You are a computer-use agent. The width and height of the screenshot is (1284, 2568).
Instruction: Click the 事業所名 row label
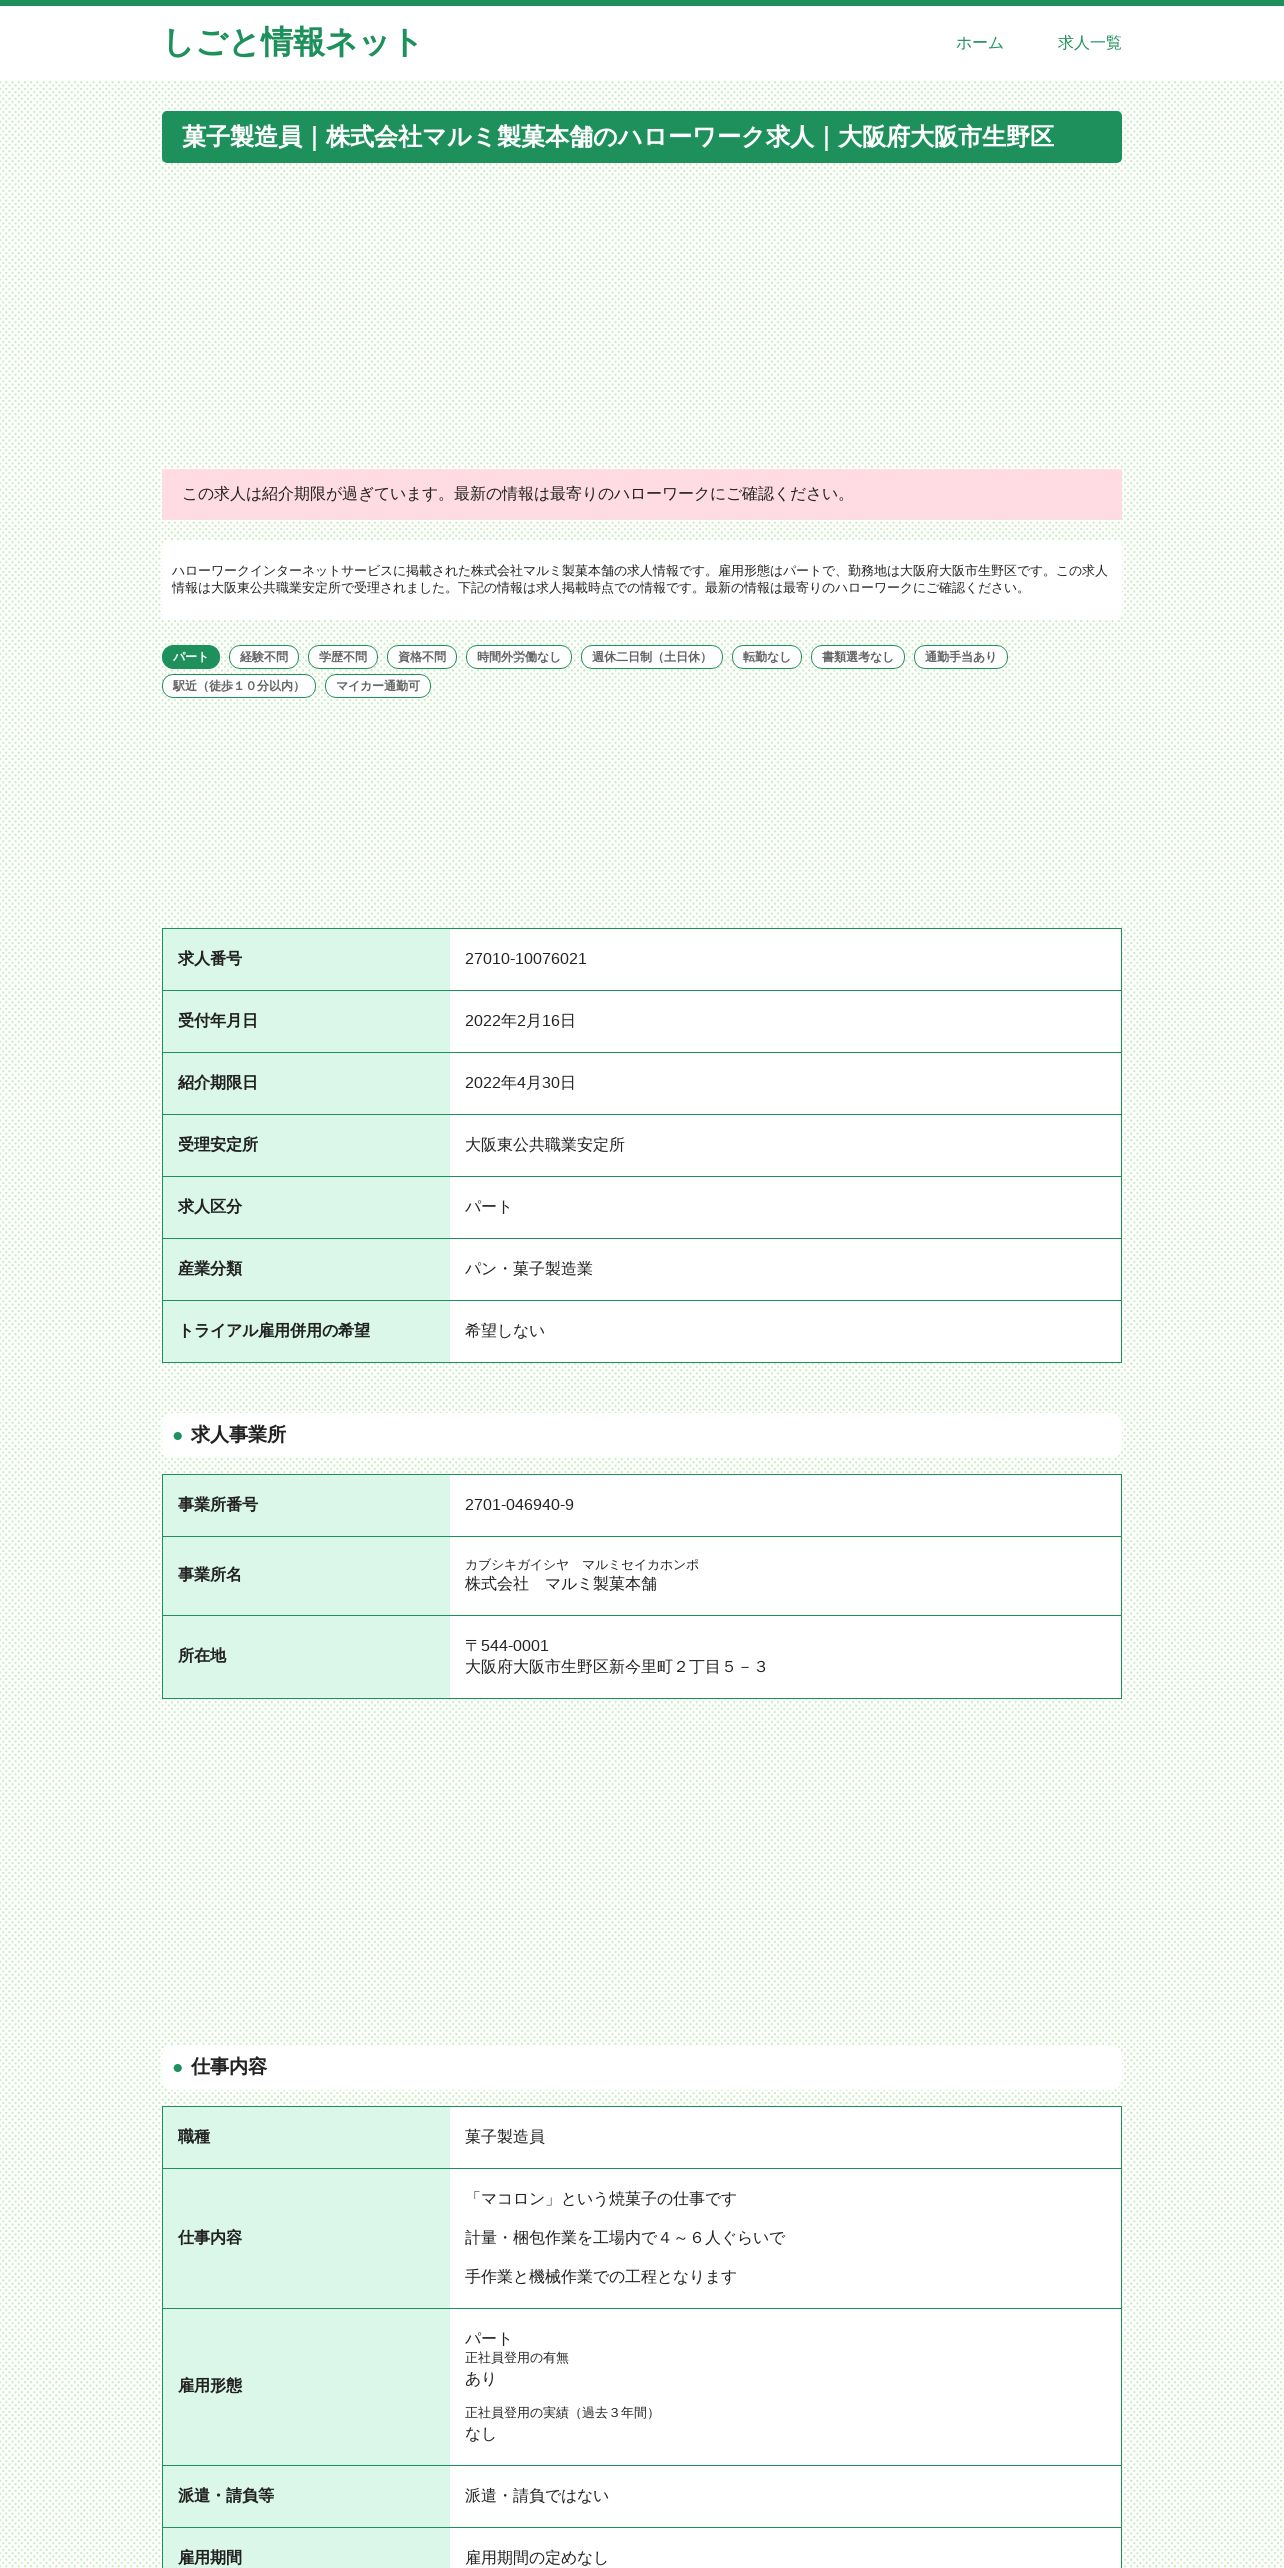210,1575
